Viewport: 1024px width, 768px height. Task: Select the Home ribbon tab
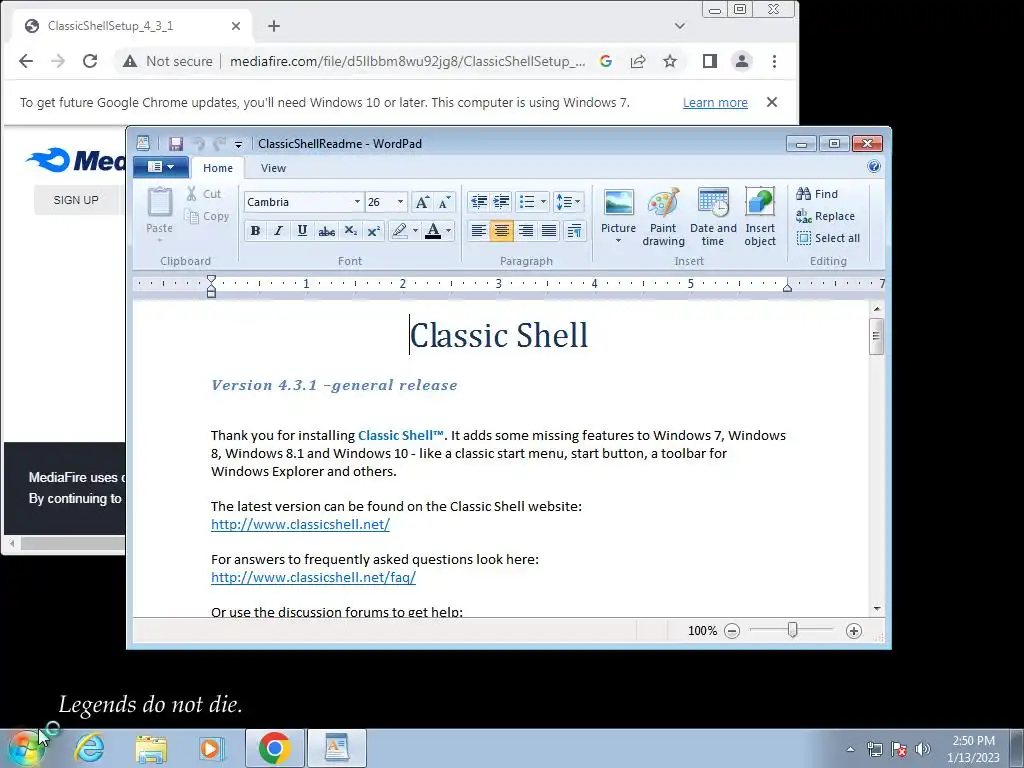217,168
